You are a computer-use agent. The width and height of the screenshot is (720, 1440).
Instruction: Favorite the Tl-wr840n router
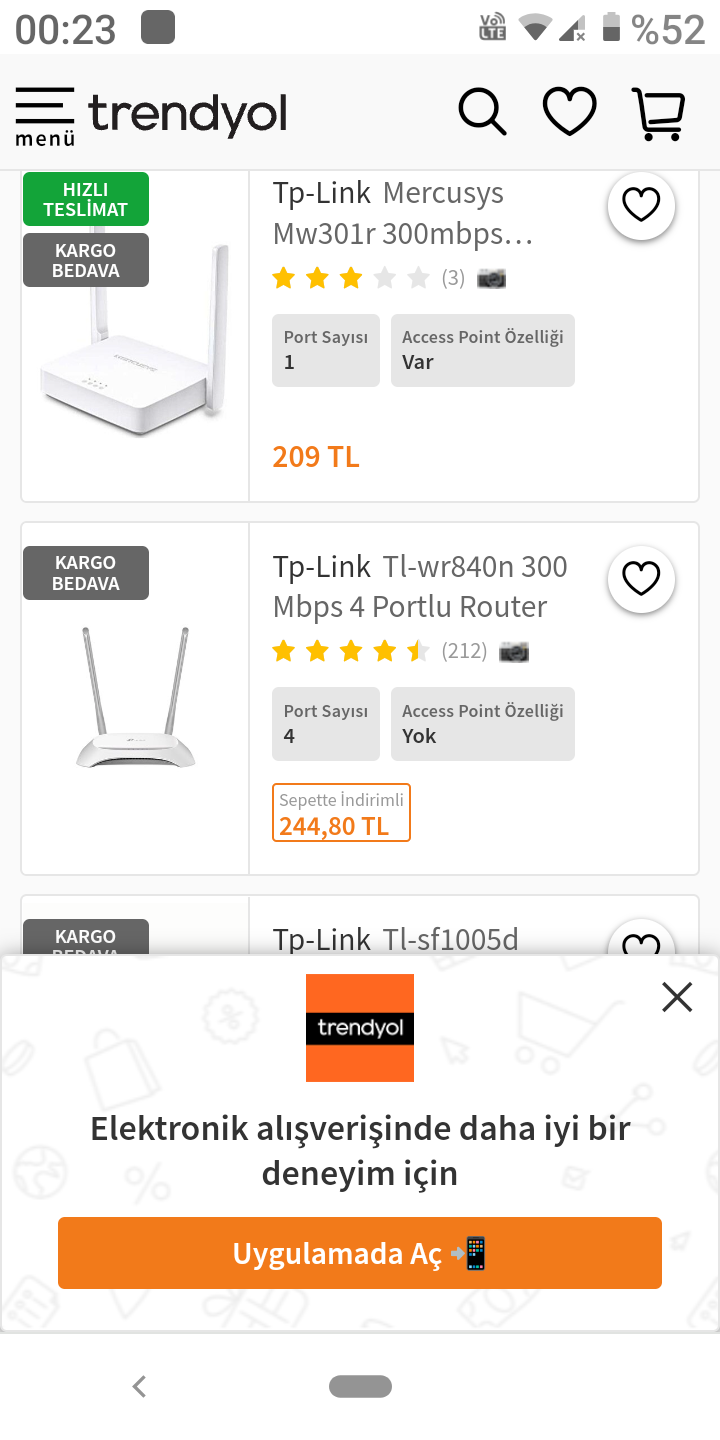641,579
